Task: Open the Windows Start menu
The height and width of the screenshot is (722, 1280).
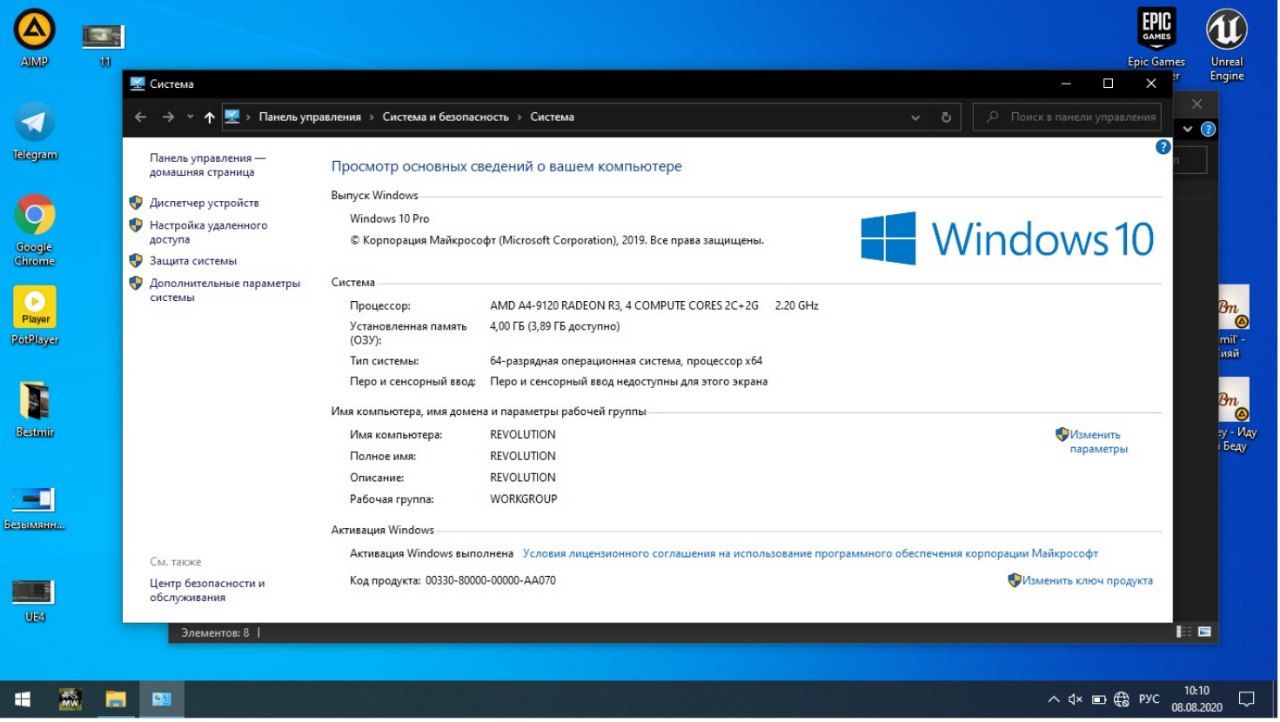Action: tap(22, 699)
